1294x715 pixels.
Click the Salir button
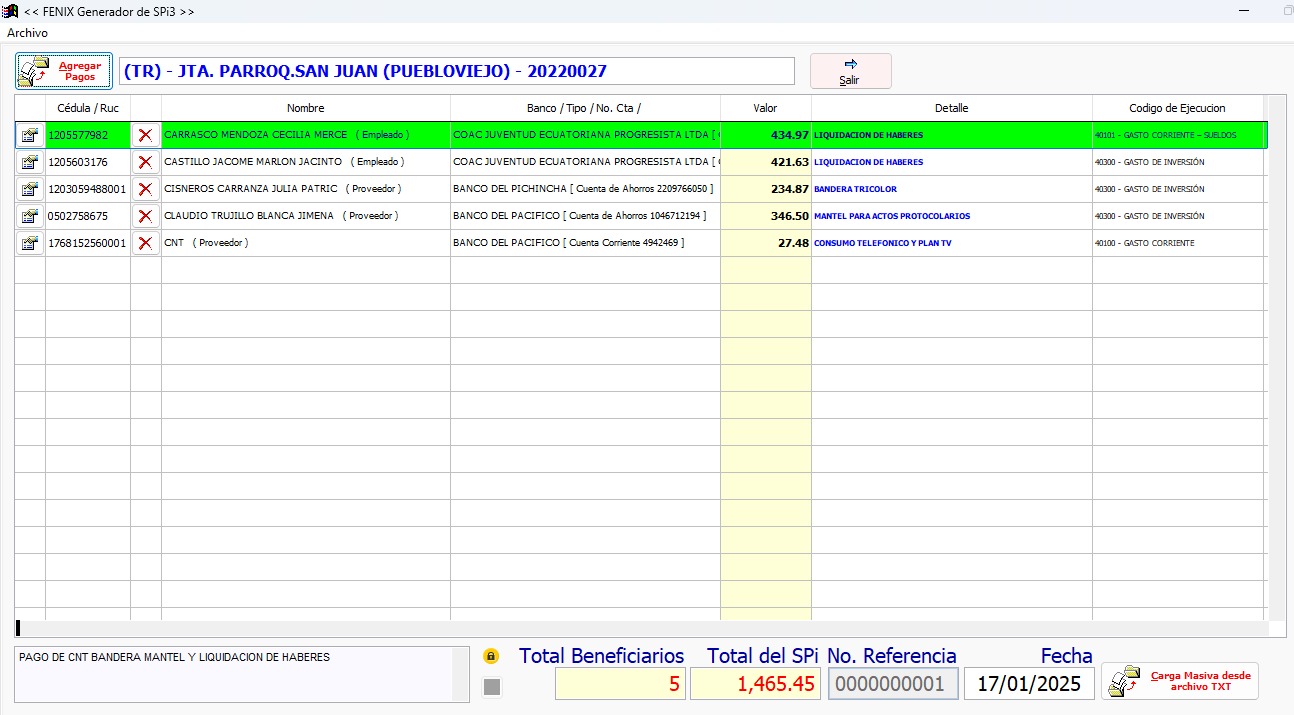coord(850,71)
